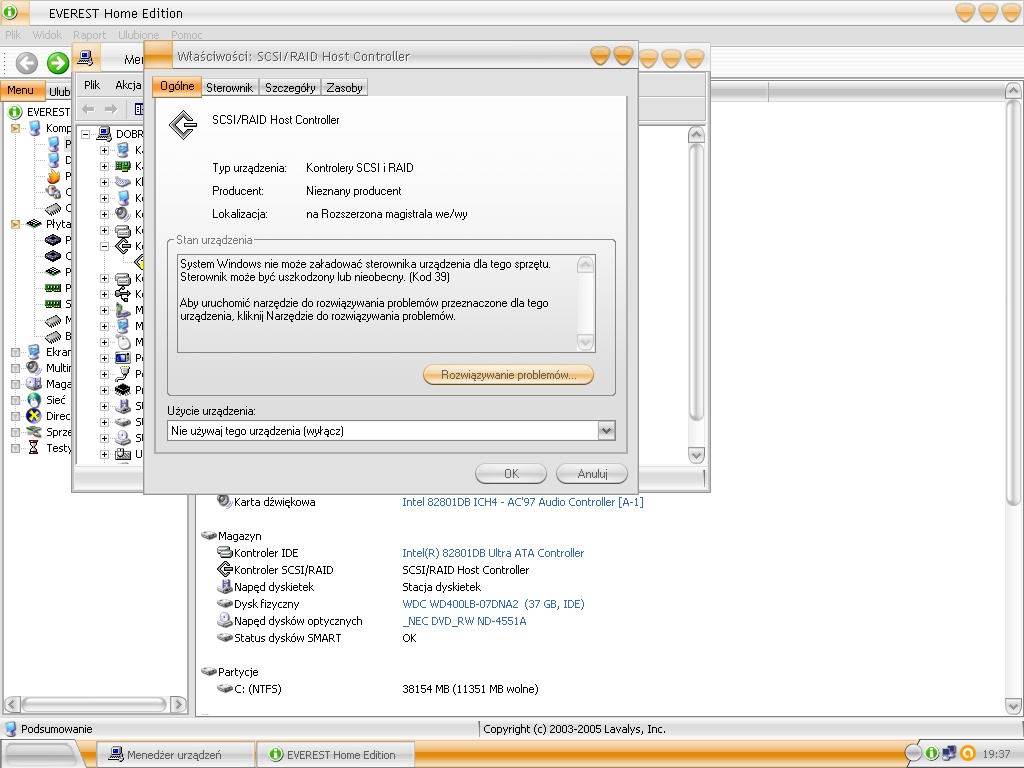Select the Magazyn storage icon in tree

[34, 384]
